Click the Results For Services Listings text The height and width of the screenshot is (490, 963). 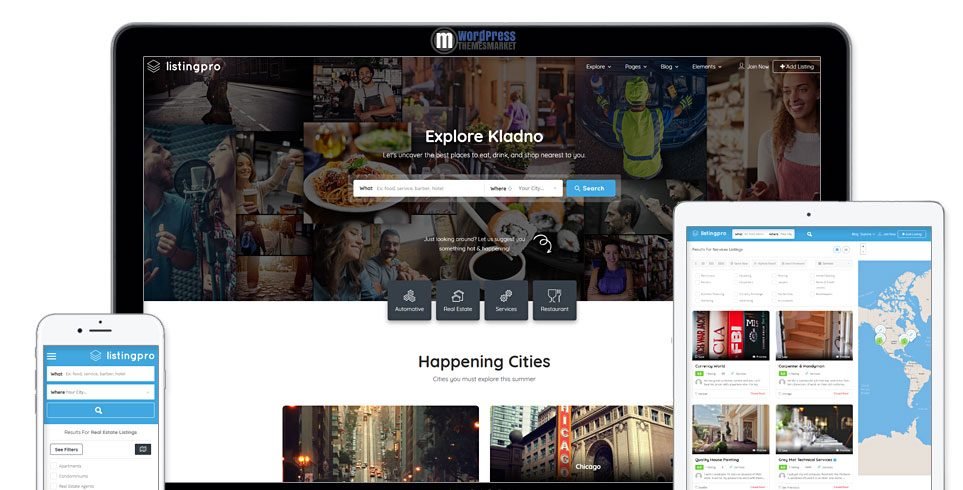(717, 250)
